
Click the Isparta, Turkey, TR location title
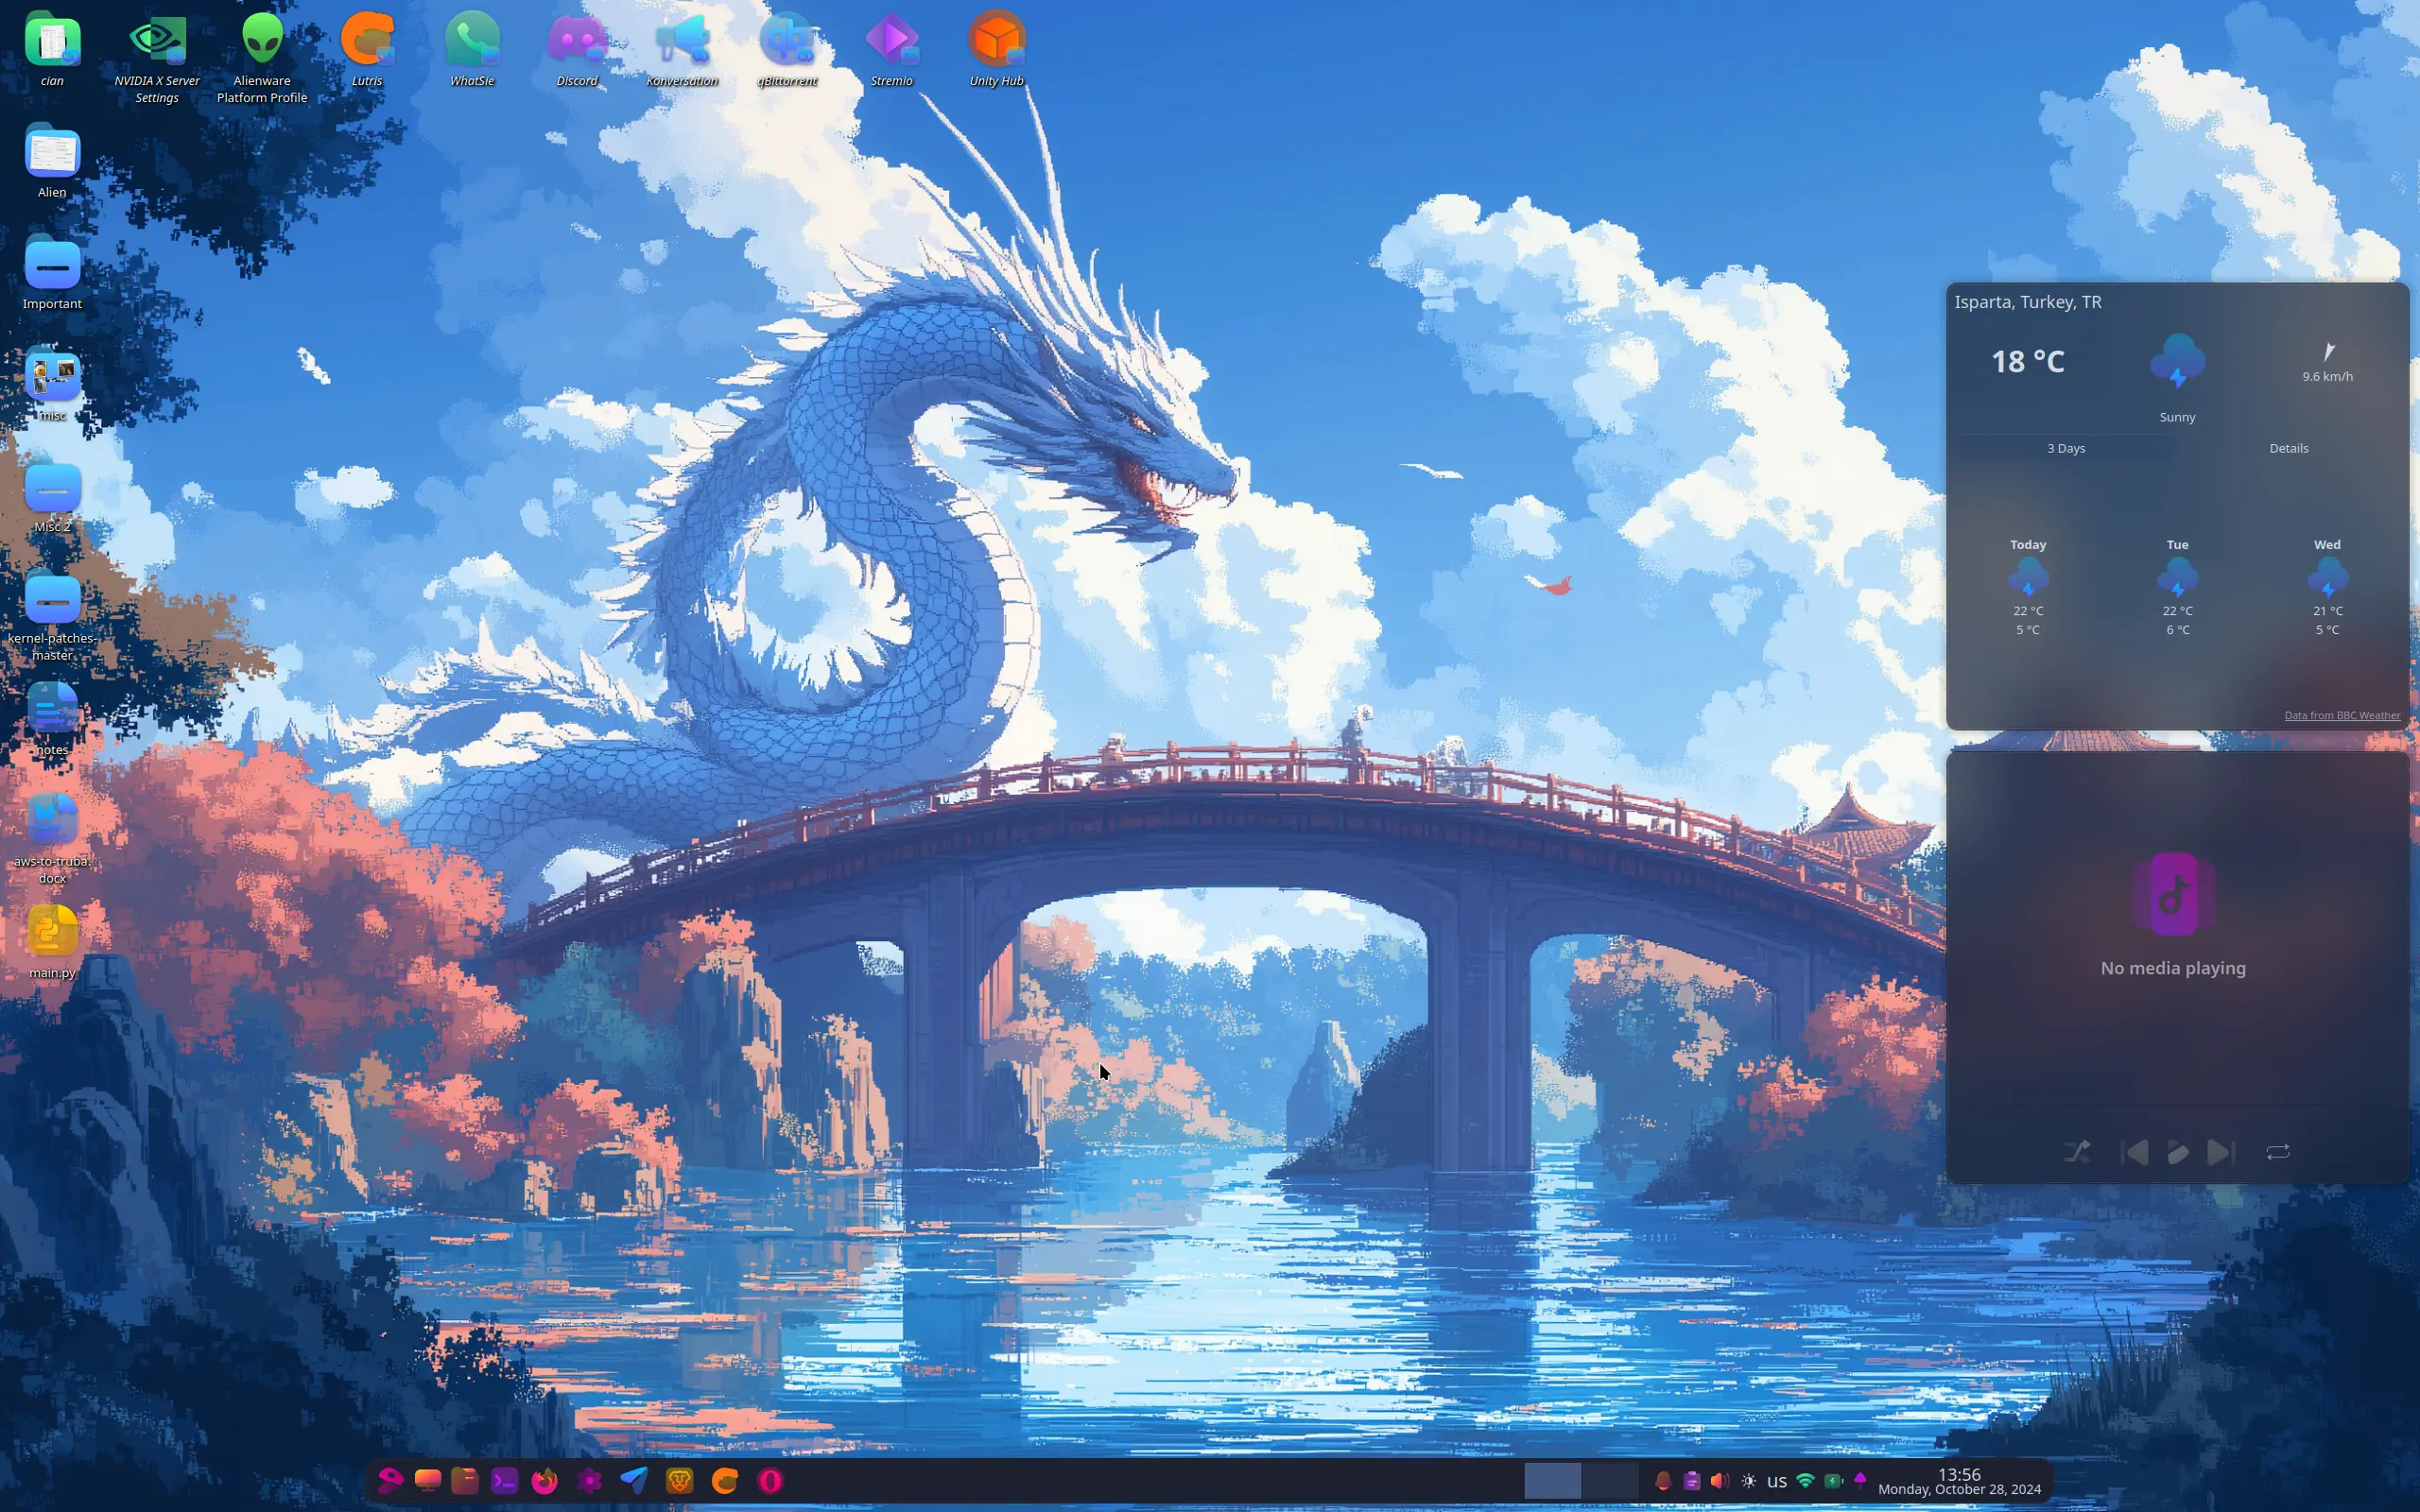[x=2028, y=302]
